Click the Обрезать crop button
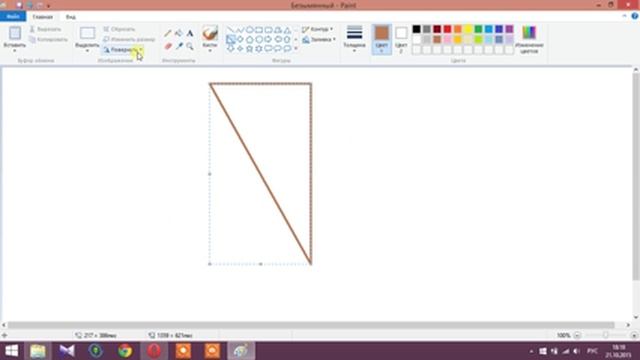 click(119, 29)
